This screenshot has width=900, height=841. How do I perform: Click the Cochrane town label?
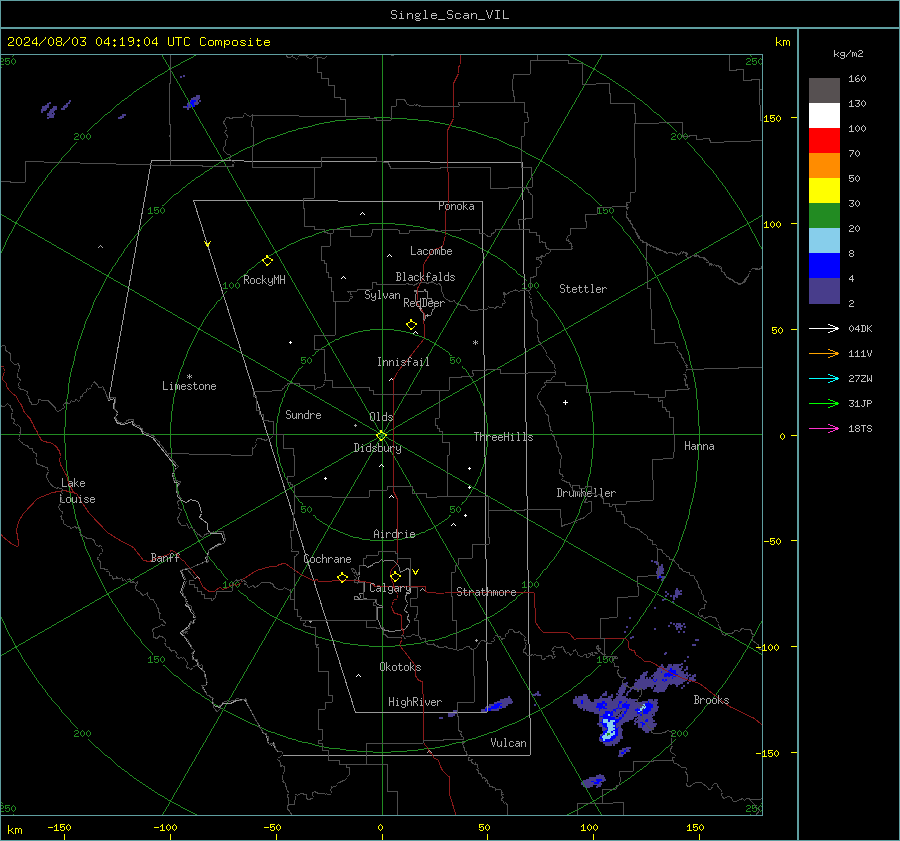pyautogui.click(x=327, y=559)
